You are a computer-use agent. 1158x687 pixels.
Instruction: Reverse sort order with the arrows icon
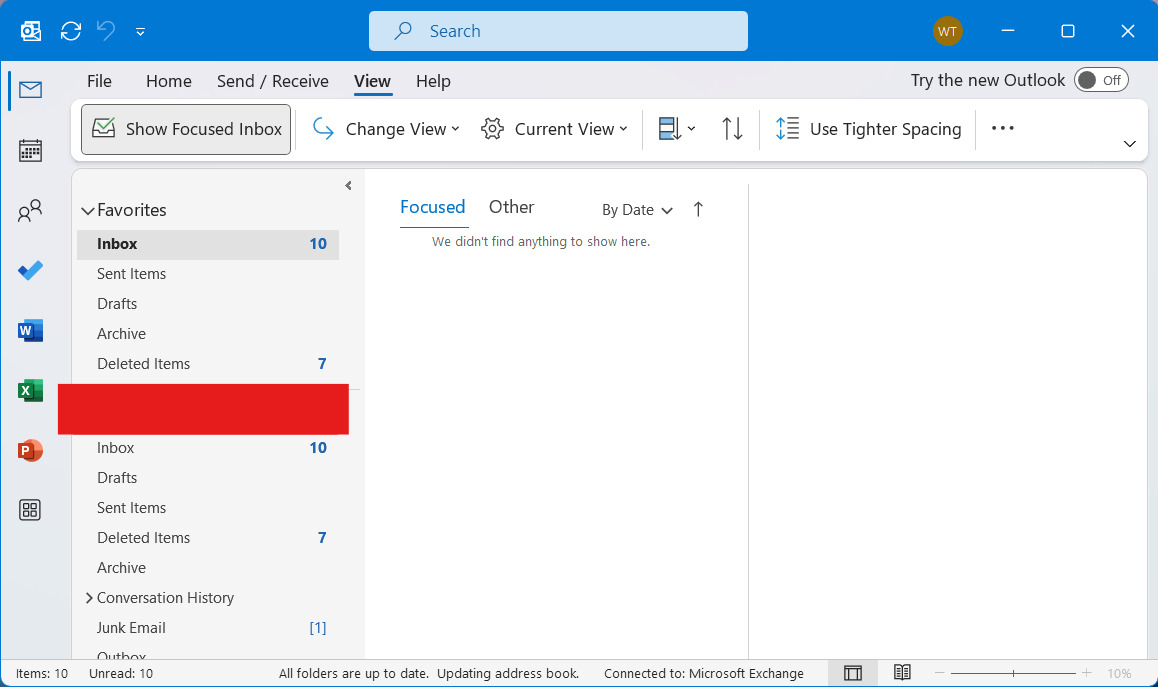(732, 129)
